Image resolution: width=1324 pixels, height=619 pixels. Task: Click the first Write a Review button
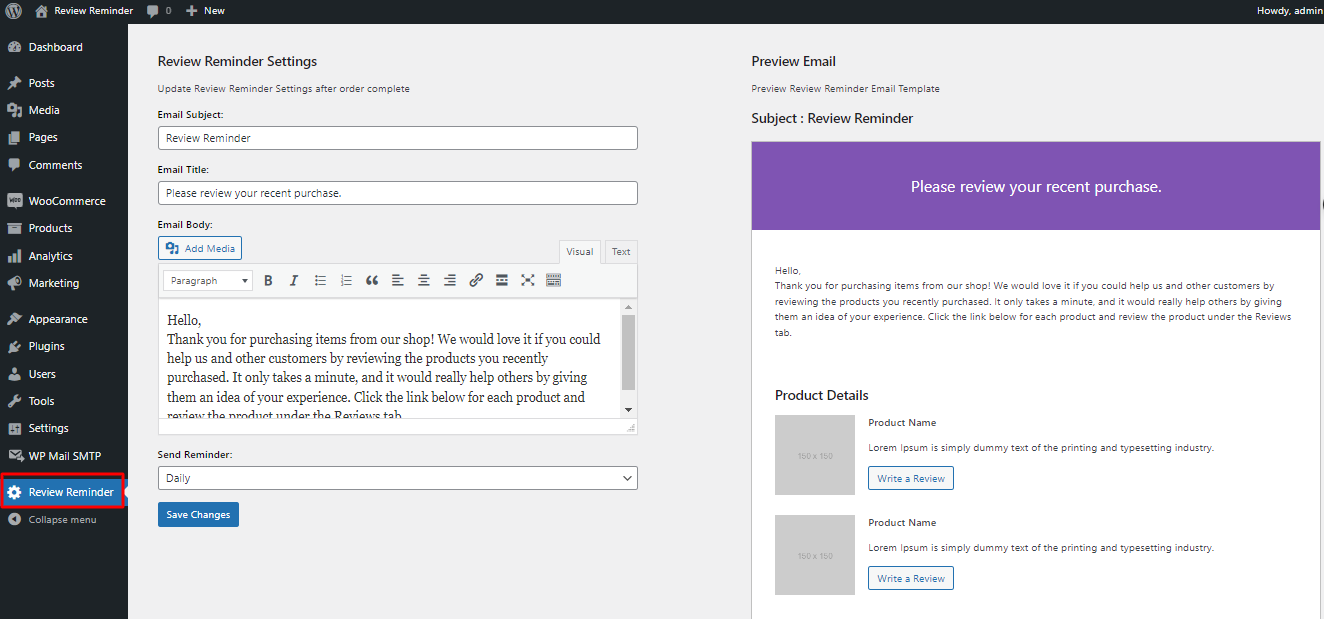[910, 478]
